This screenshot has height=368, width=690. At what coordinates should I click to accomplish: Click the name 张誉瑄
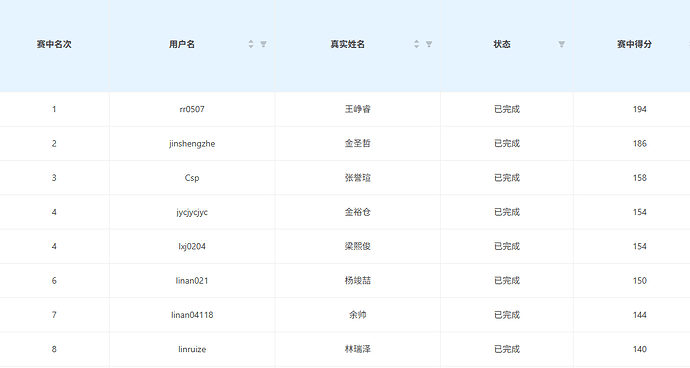click(x=358, y=178)
